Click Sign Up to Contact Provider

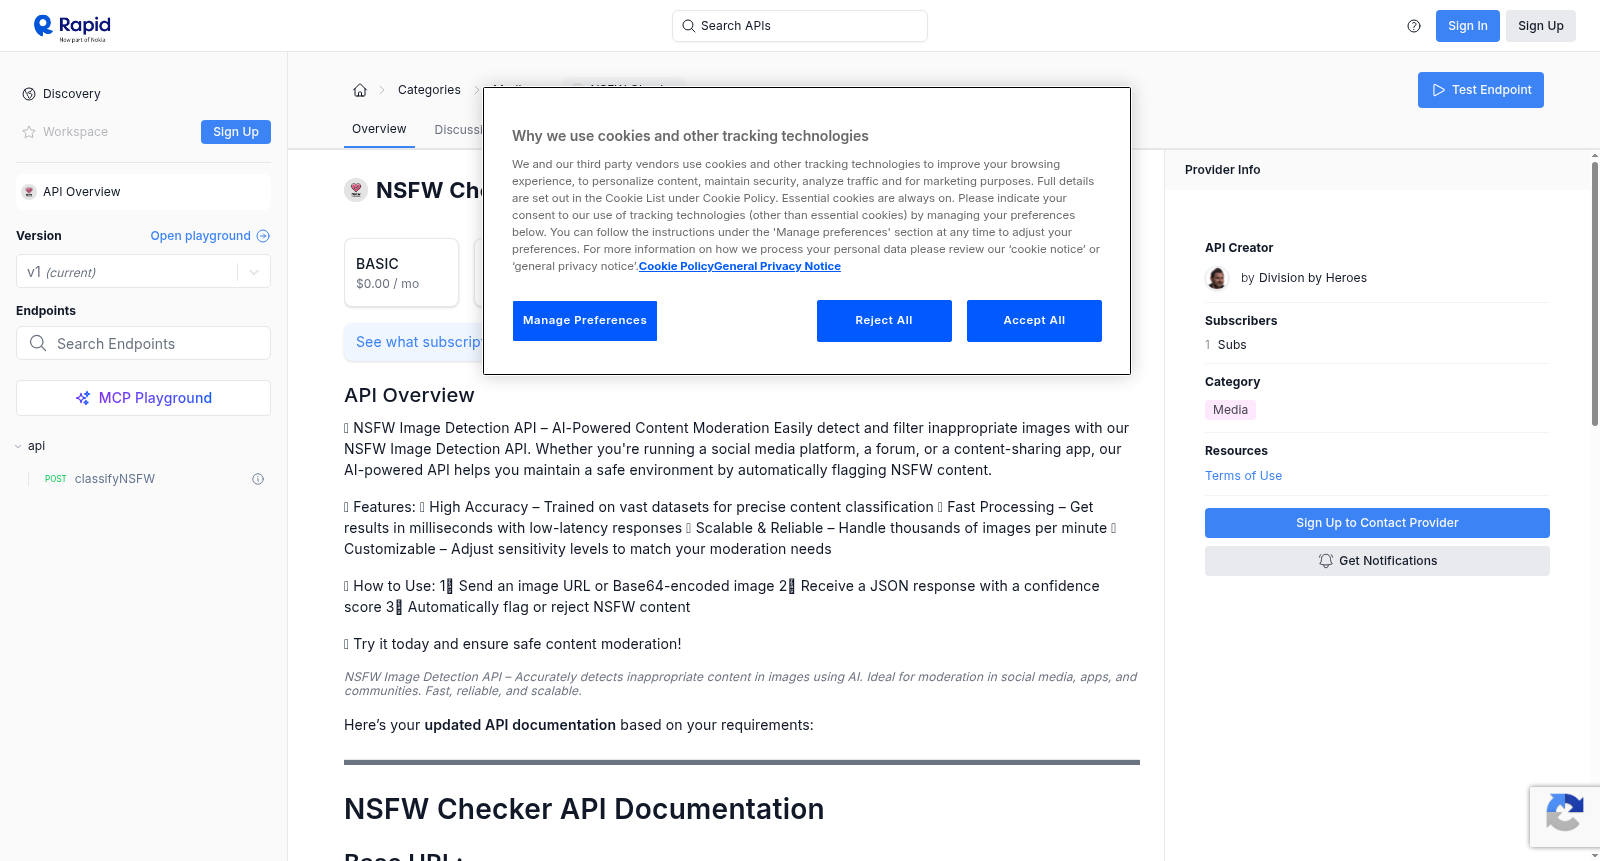point(1377,523)
